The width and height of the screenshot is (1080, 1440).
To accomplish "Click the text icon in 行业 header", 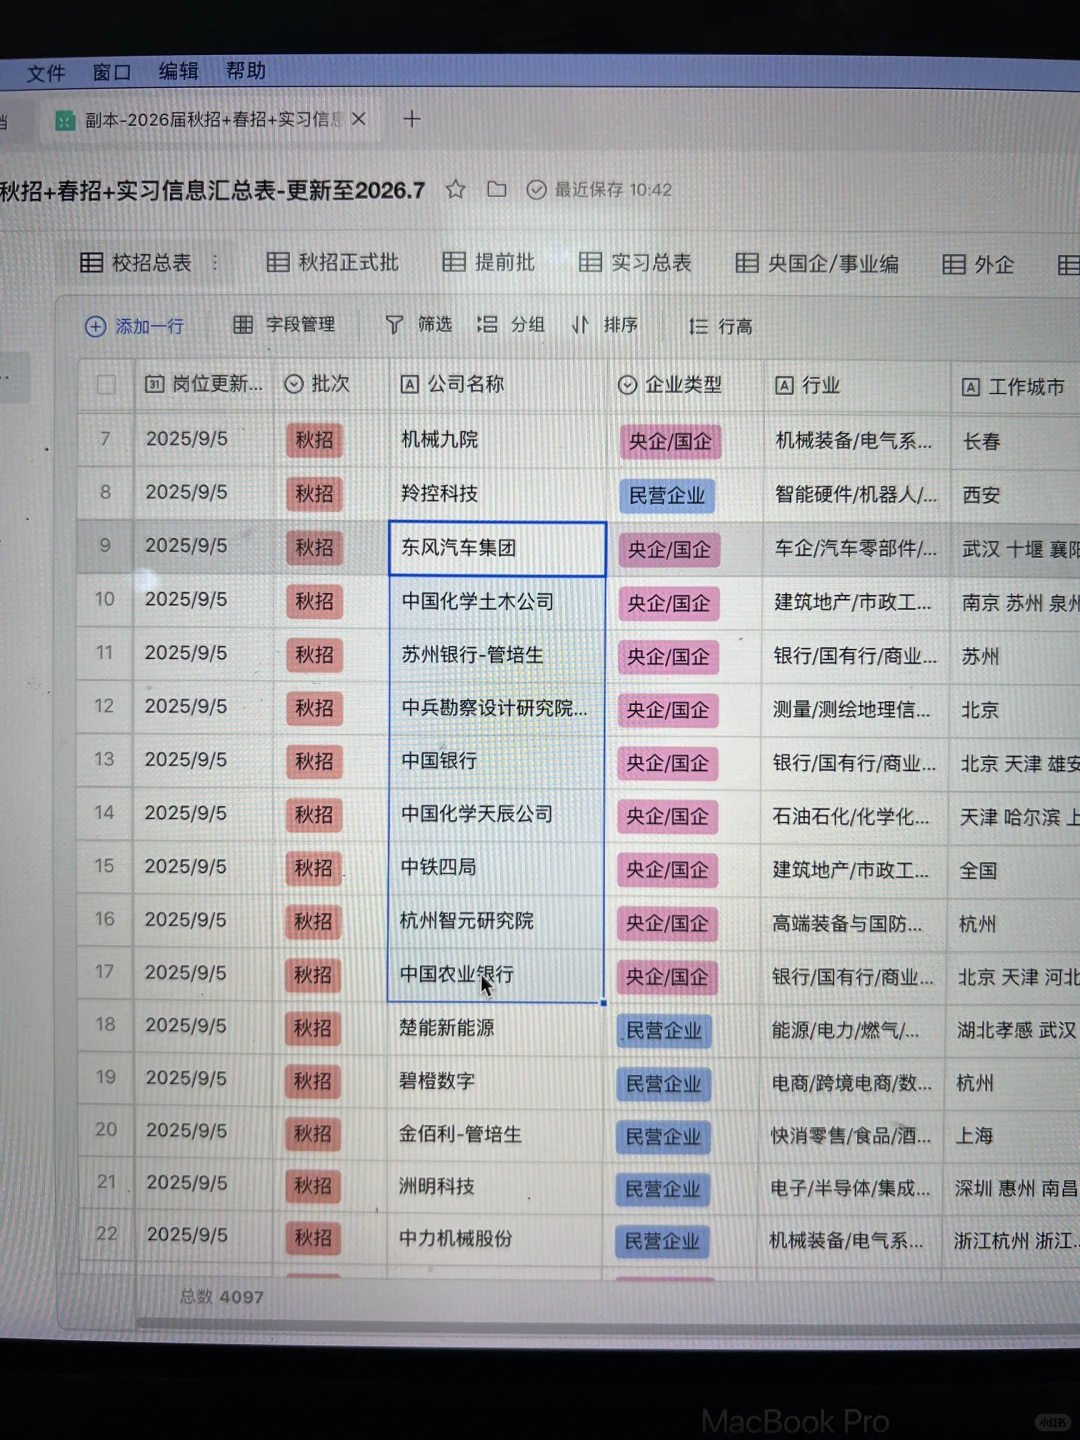I will [785, 386].
